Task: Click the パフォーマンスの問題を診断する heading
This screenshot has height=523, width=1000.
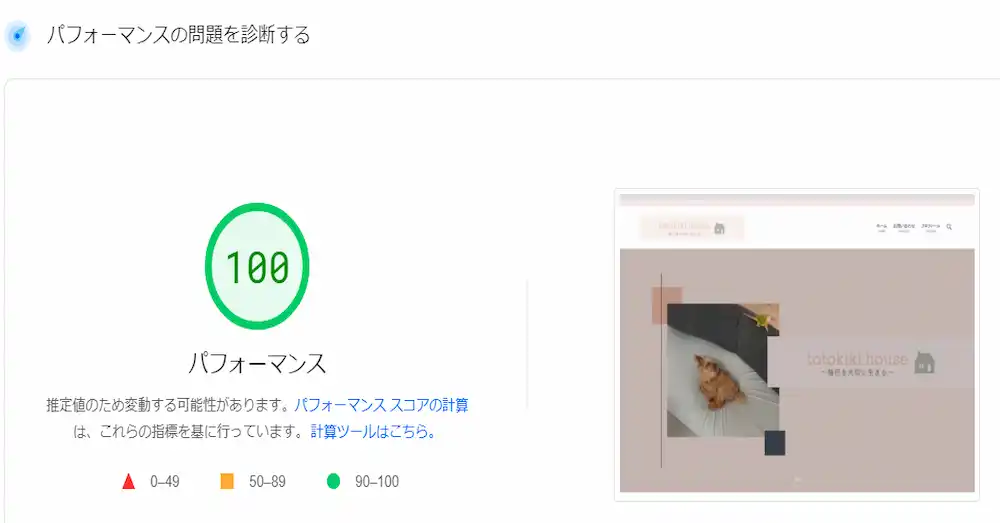Action: pyautogui.click(x=178, y=36)
